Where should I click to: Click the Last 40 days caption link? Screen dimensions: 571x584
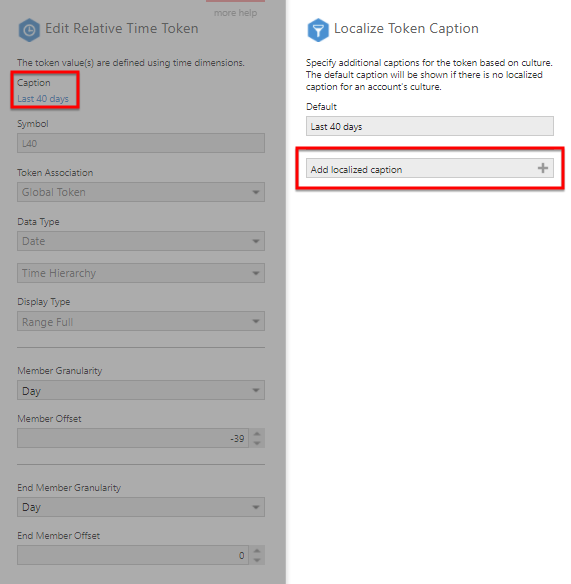pos(43,99)
